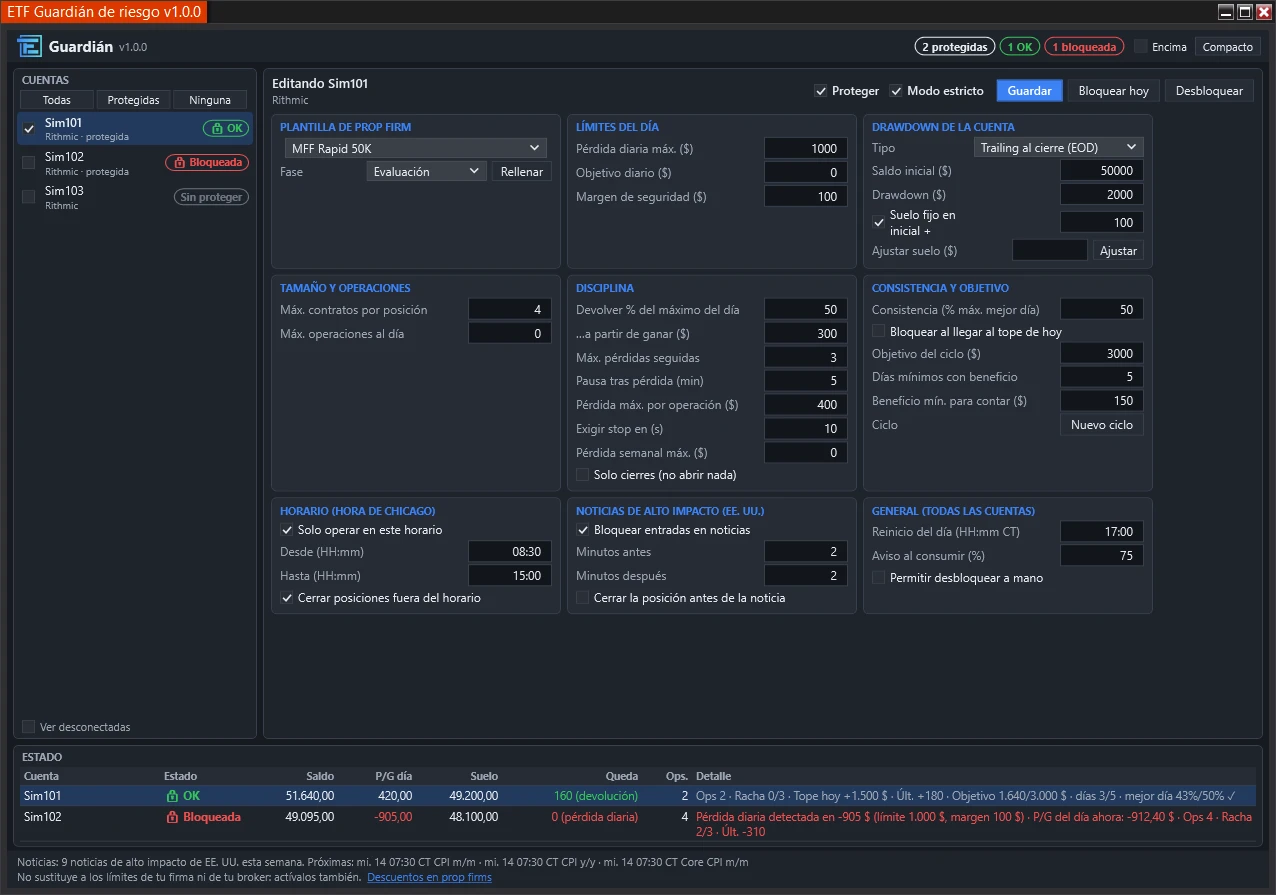Click the Desbloquear button
The width and height of the screenshot is (1276, 895).
1209,91
